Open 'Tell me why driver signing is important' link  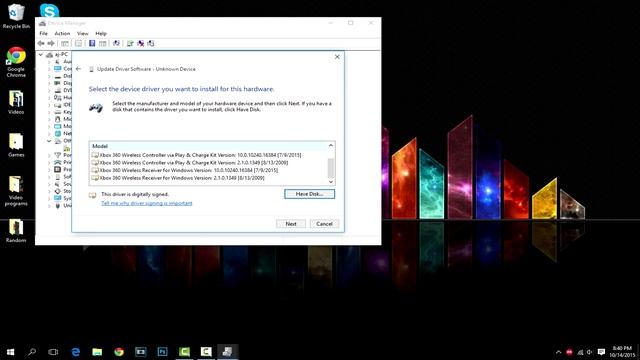[x=147, y=203]
